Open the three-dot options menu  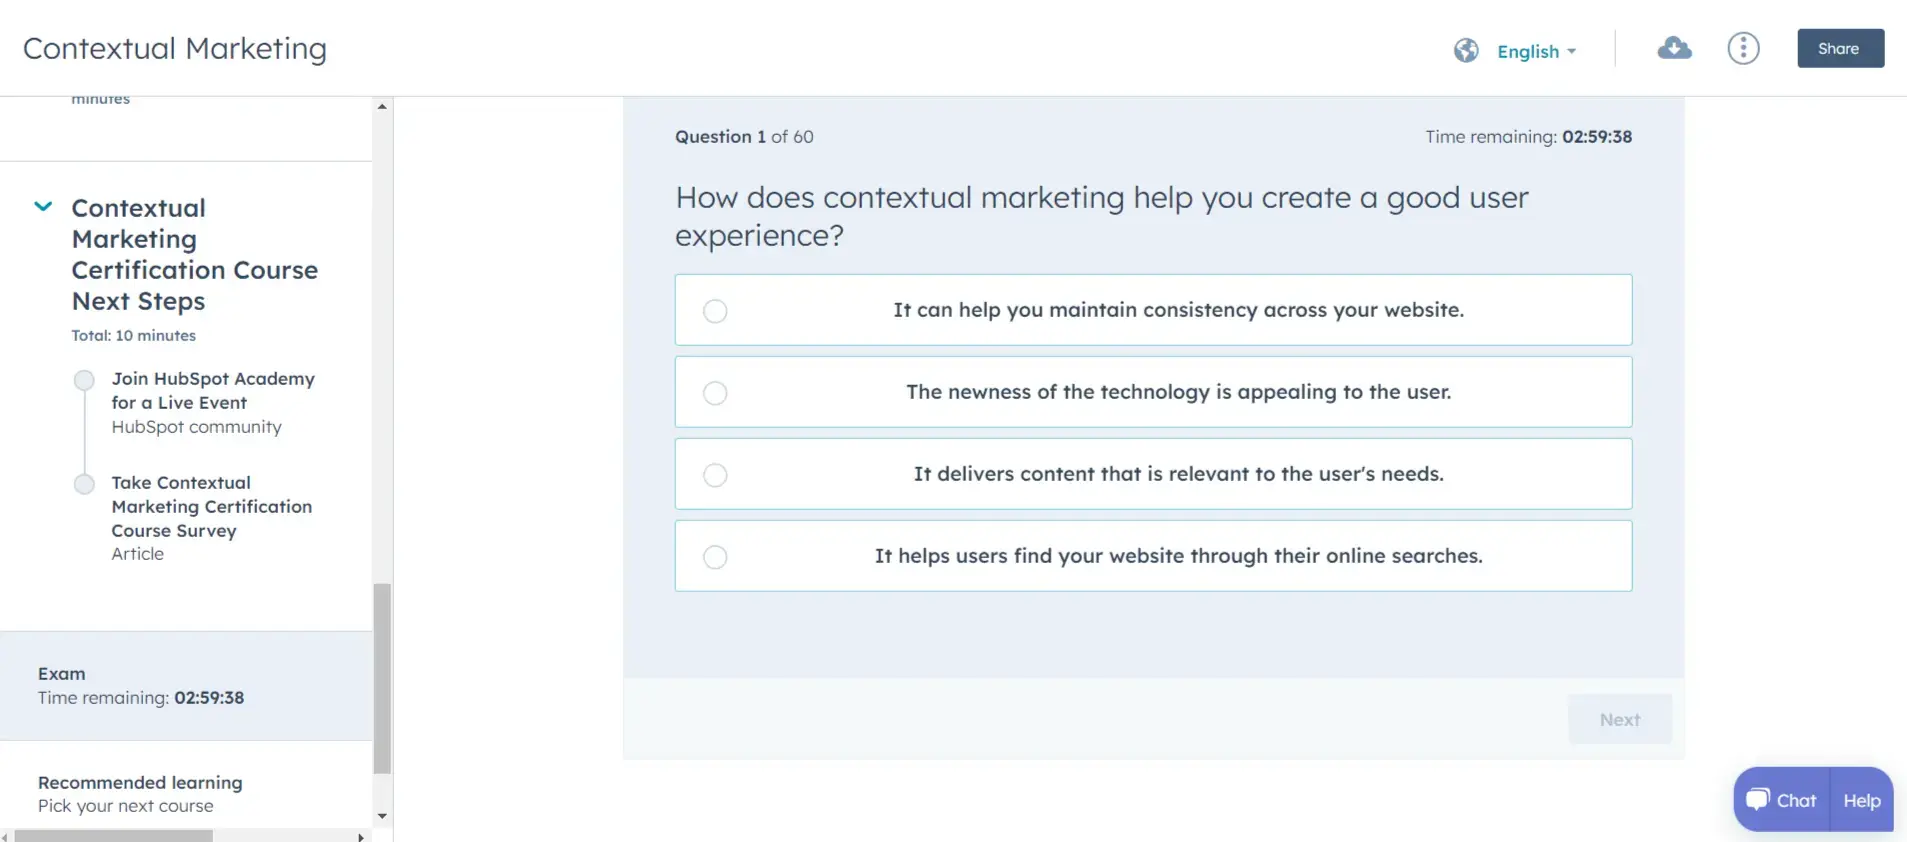1742,47
